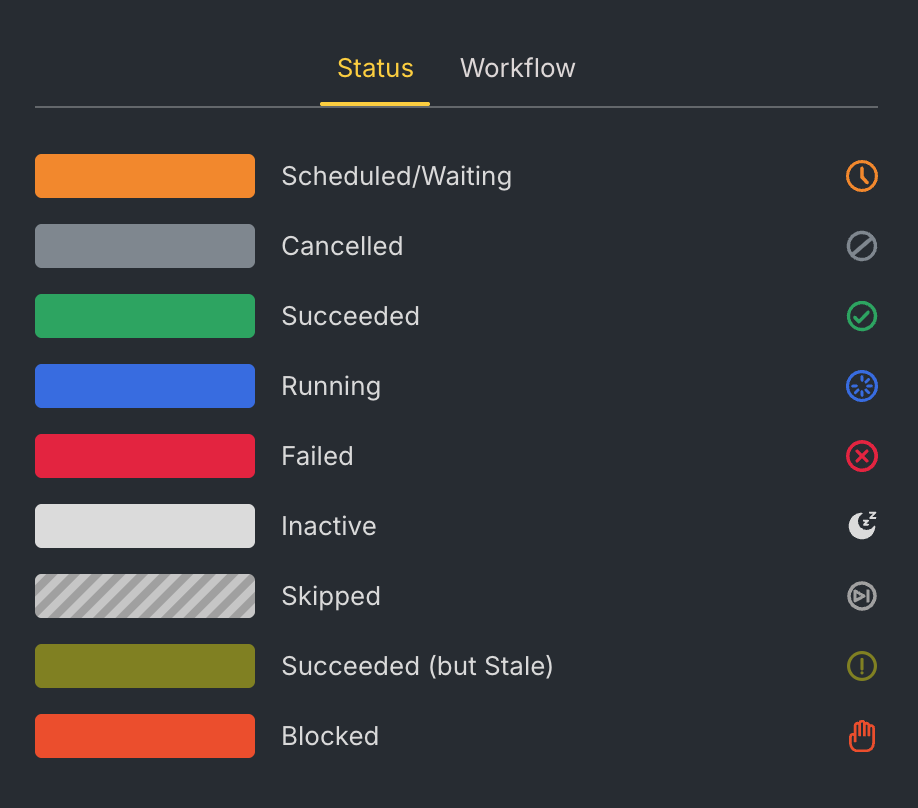
Task: Click the striped Skipped color swatch
Action: 144,596
